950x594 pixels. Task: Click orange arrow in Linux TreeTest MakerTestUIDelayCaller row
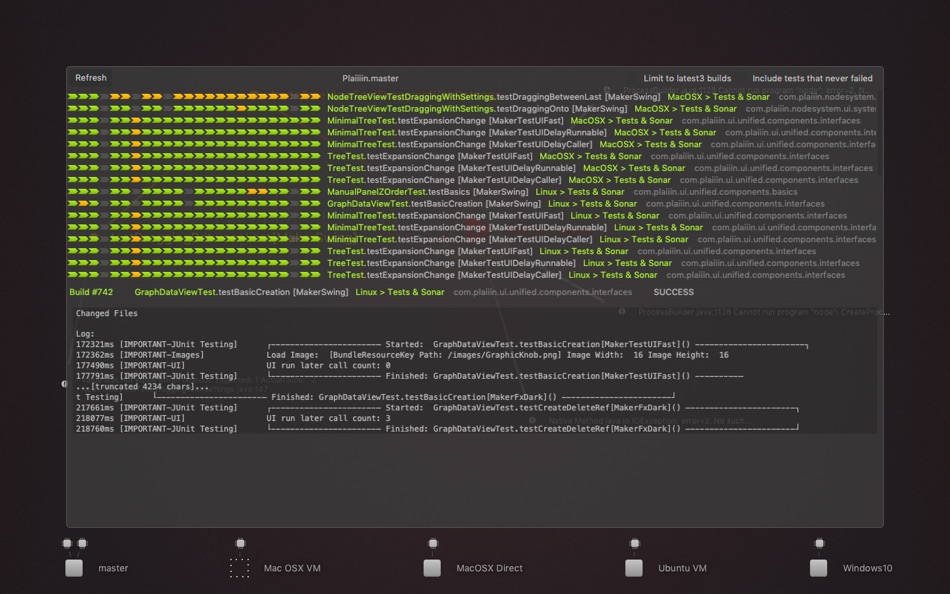pyautogui.click(x=136, y=275)
